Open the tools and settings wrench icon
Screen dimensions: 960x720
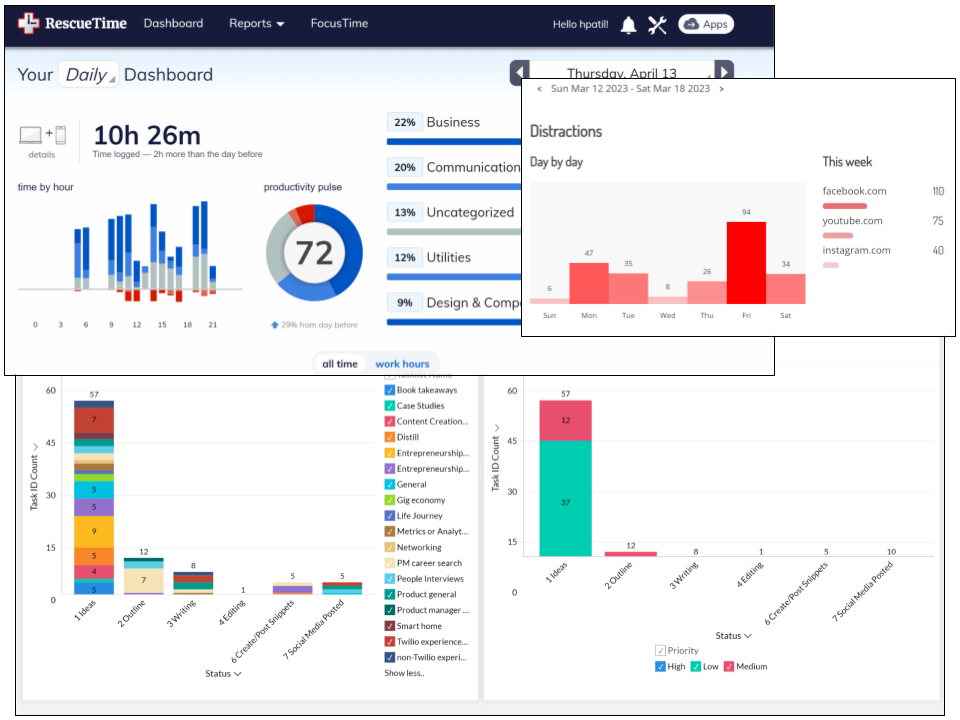(657, 24)
